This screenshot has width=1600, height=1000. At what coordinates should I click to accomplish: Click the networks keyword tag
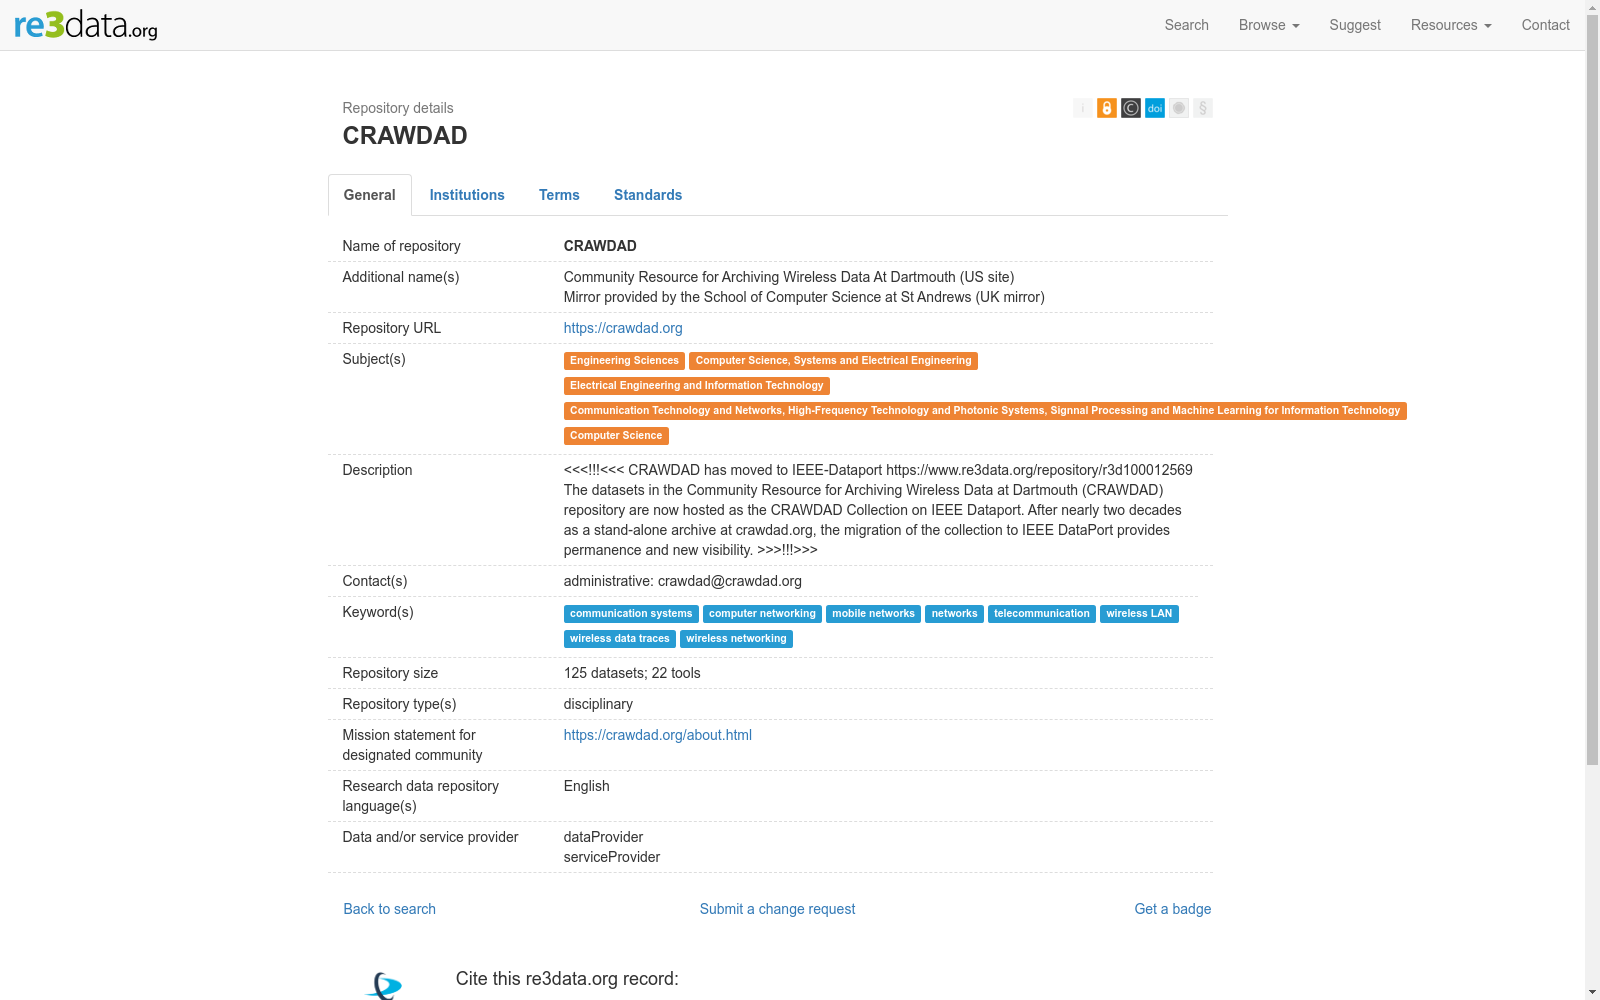pos(955,614)
